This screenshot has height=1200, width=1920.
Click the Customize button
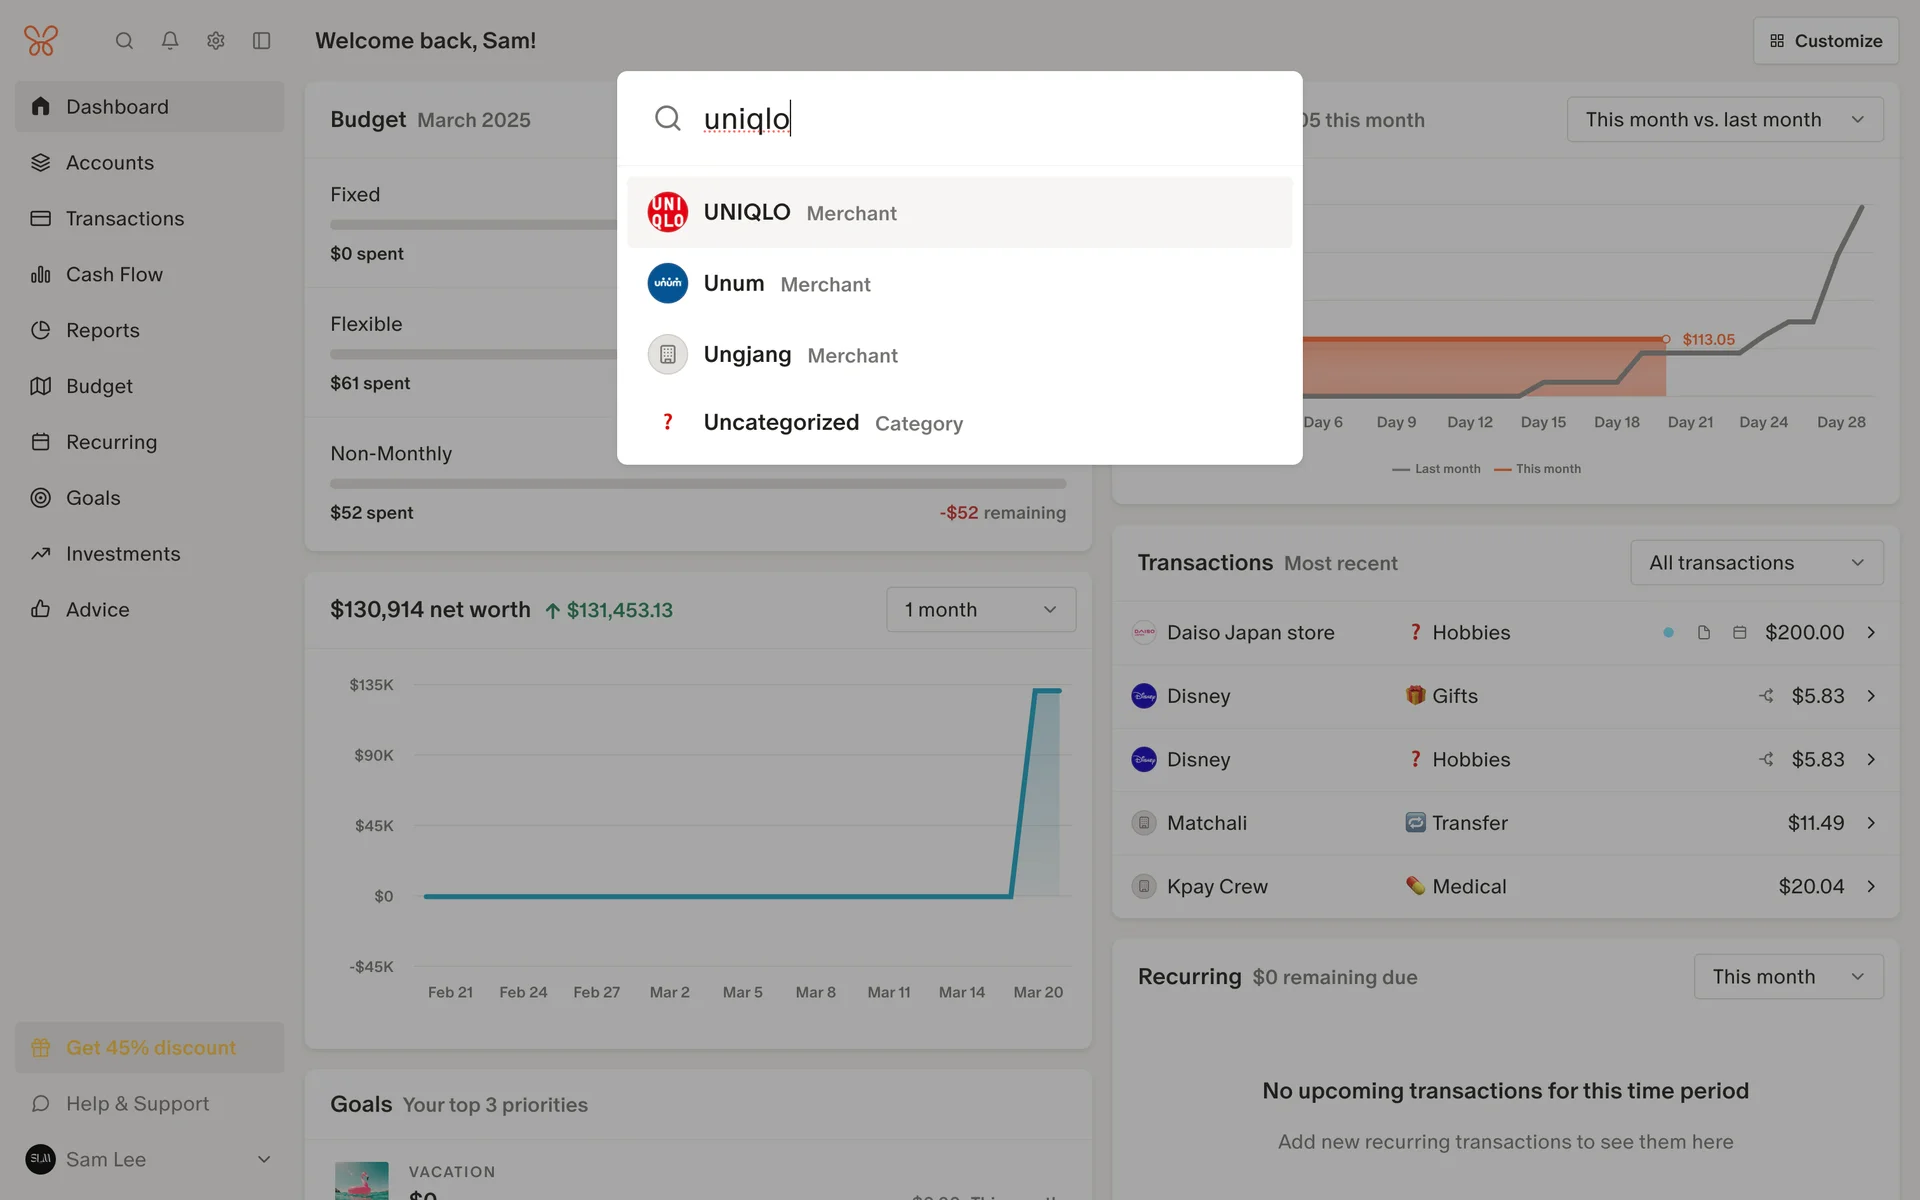pos(1825,41)
